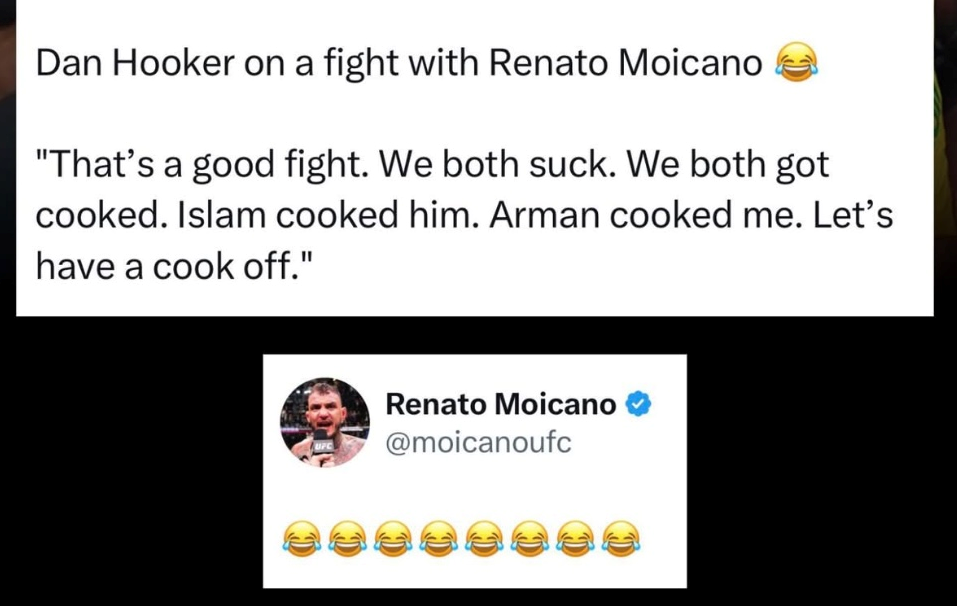The width and height of the screenshot is (957, 606).
Task: Click the blue verified badge beside Renato Moicano
Action: (x=640, y=404)
